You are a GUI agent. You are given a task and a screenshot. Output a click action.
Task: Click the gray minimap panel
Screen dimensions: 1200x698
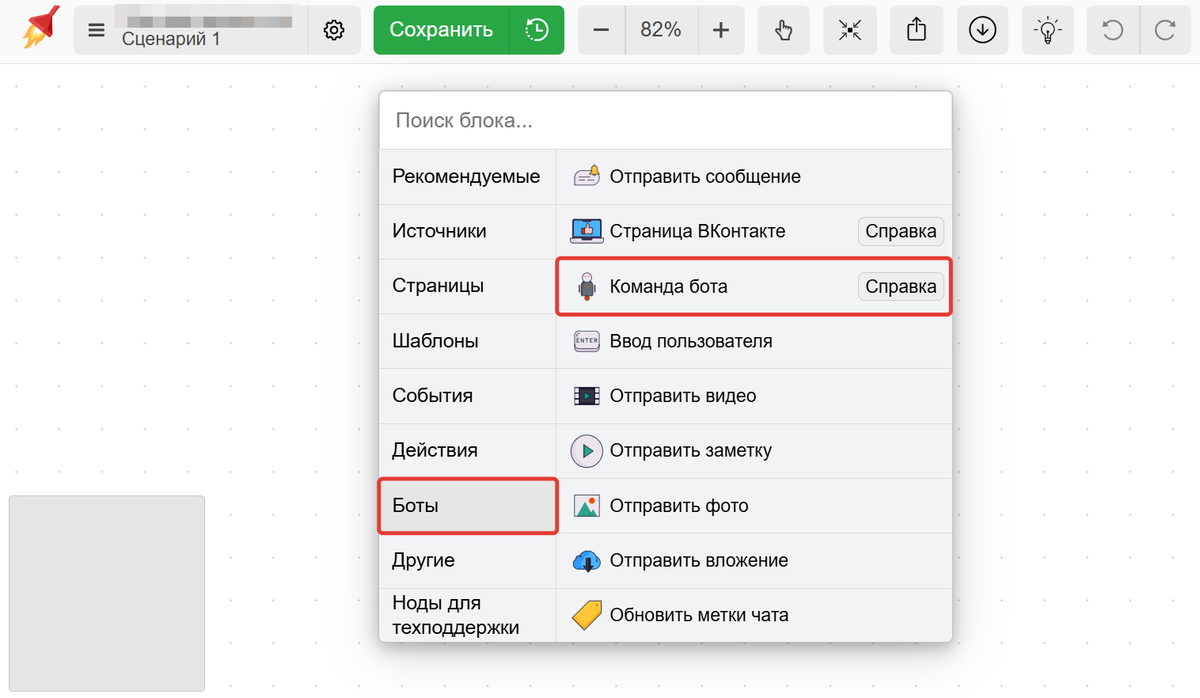[107, 593]
